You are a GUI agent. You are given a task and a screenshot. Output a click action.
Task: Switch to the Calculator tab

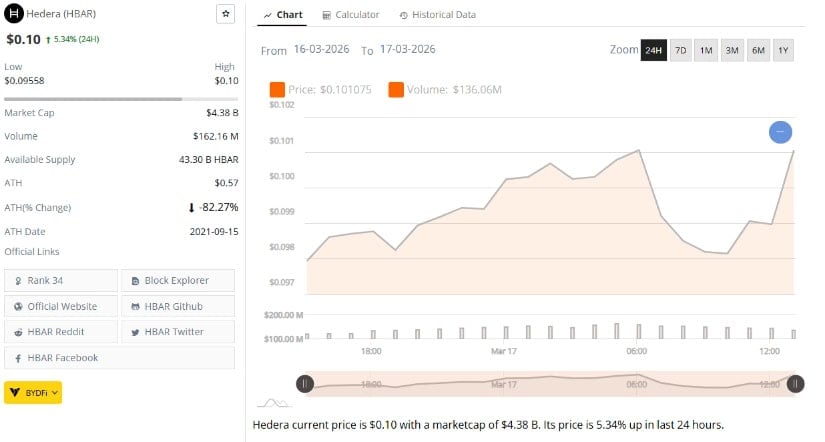coord(351,15)
